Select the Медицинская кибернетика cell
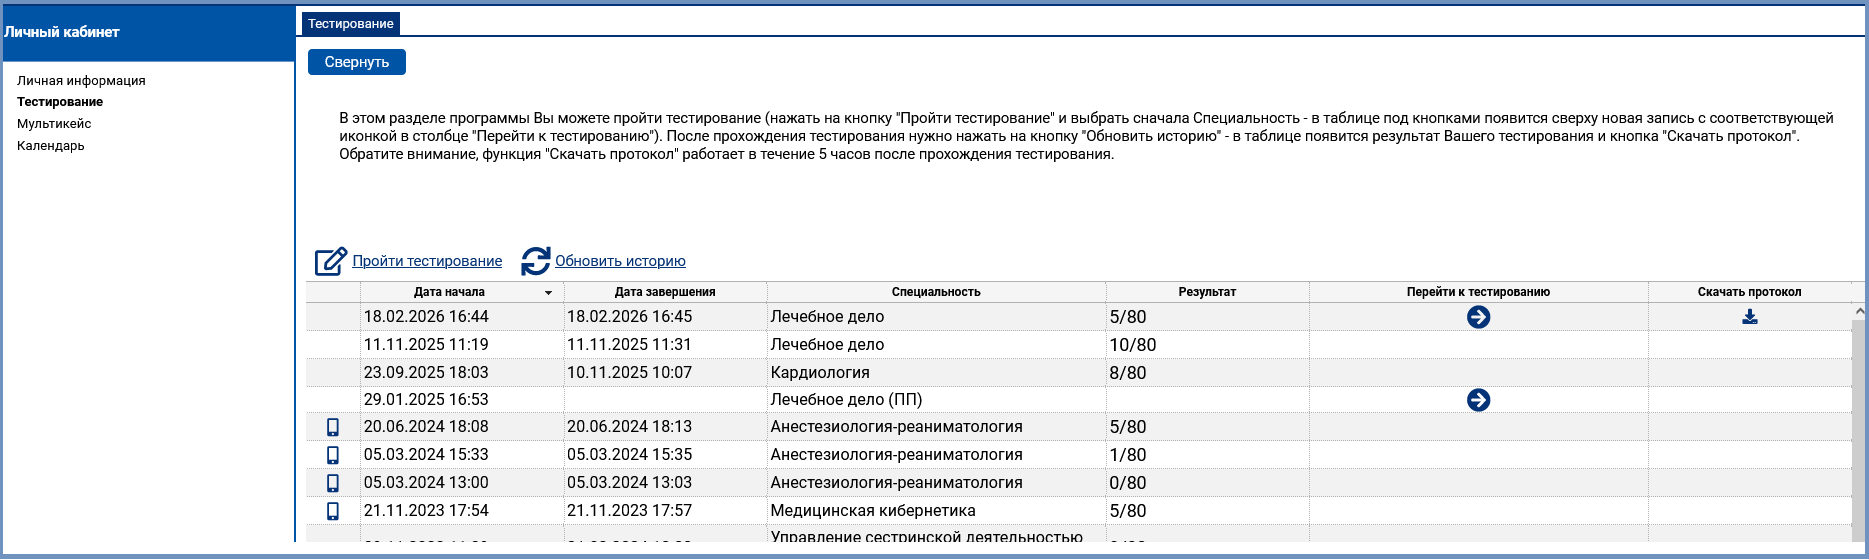 (936, 511)
